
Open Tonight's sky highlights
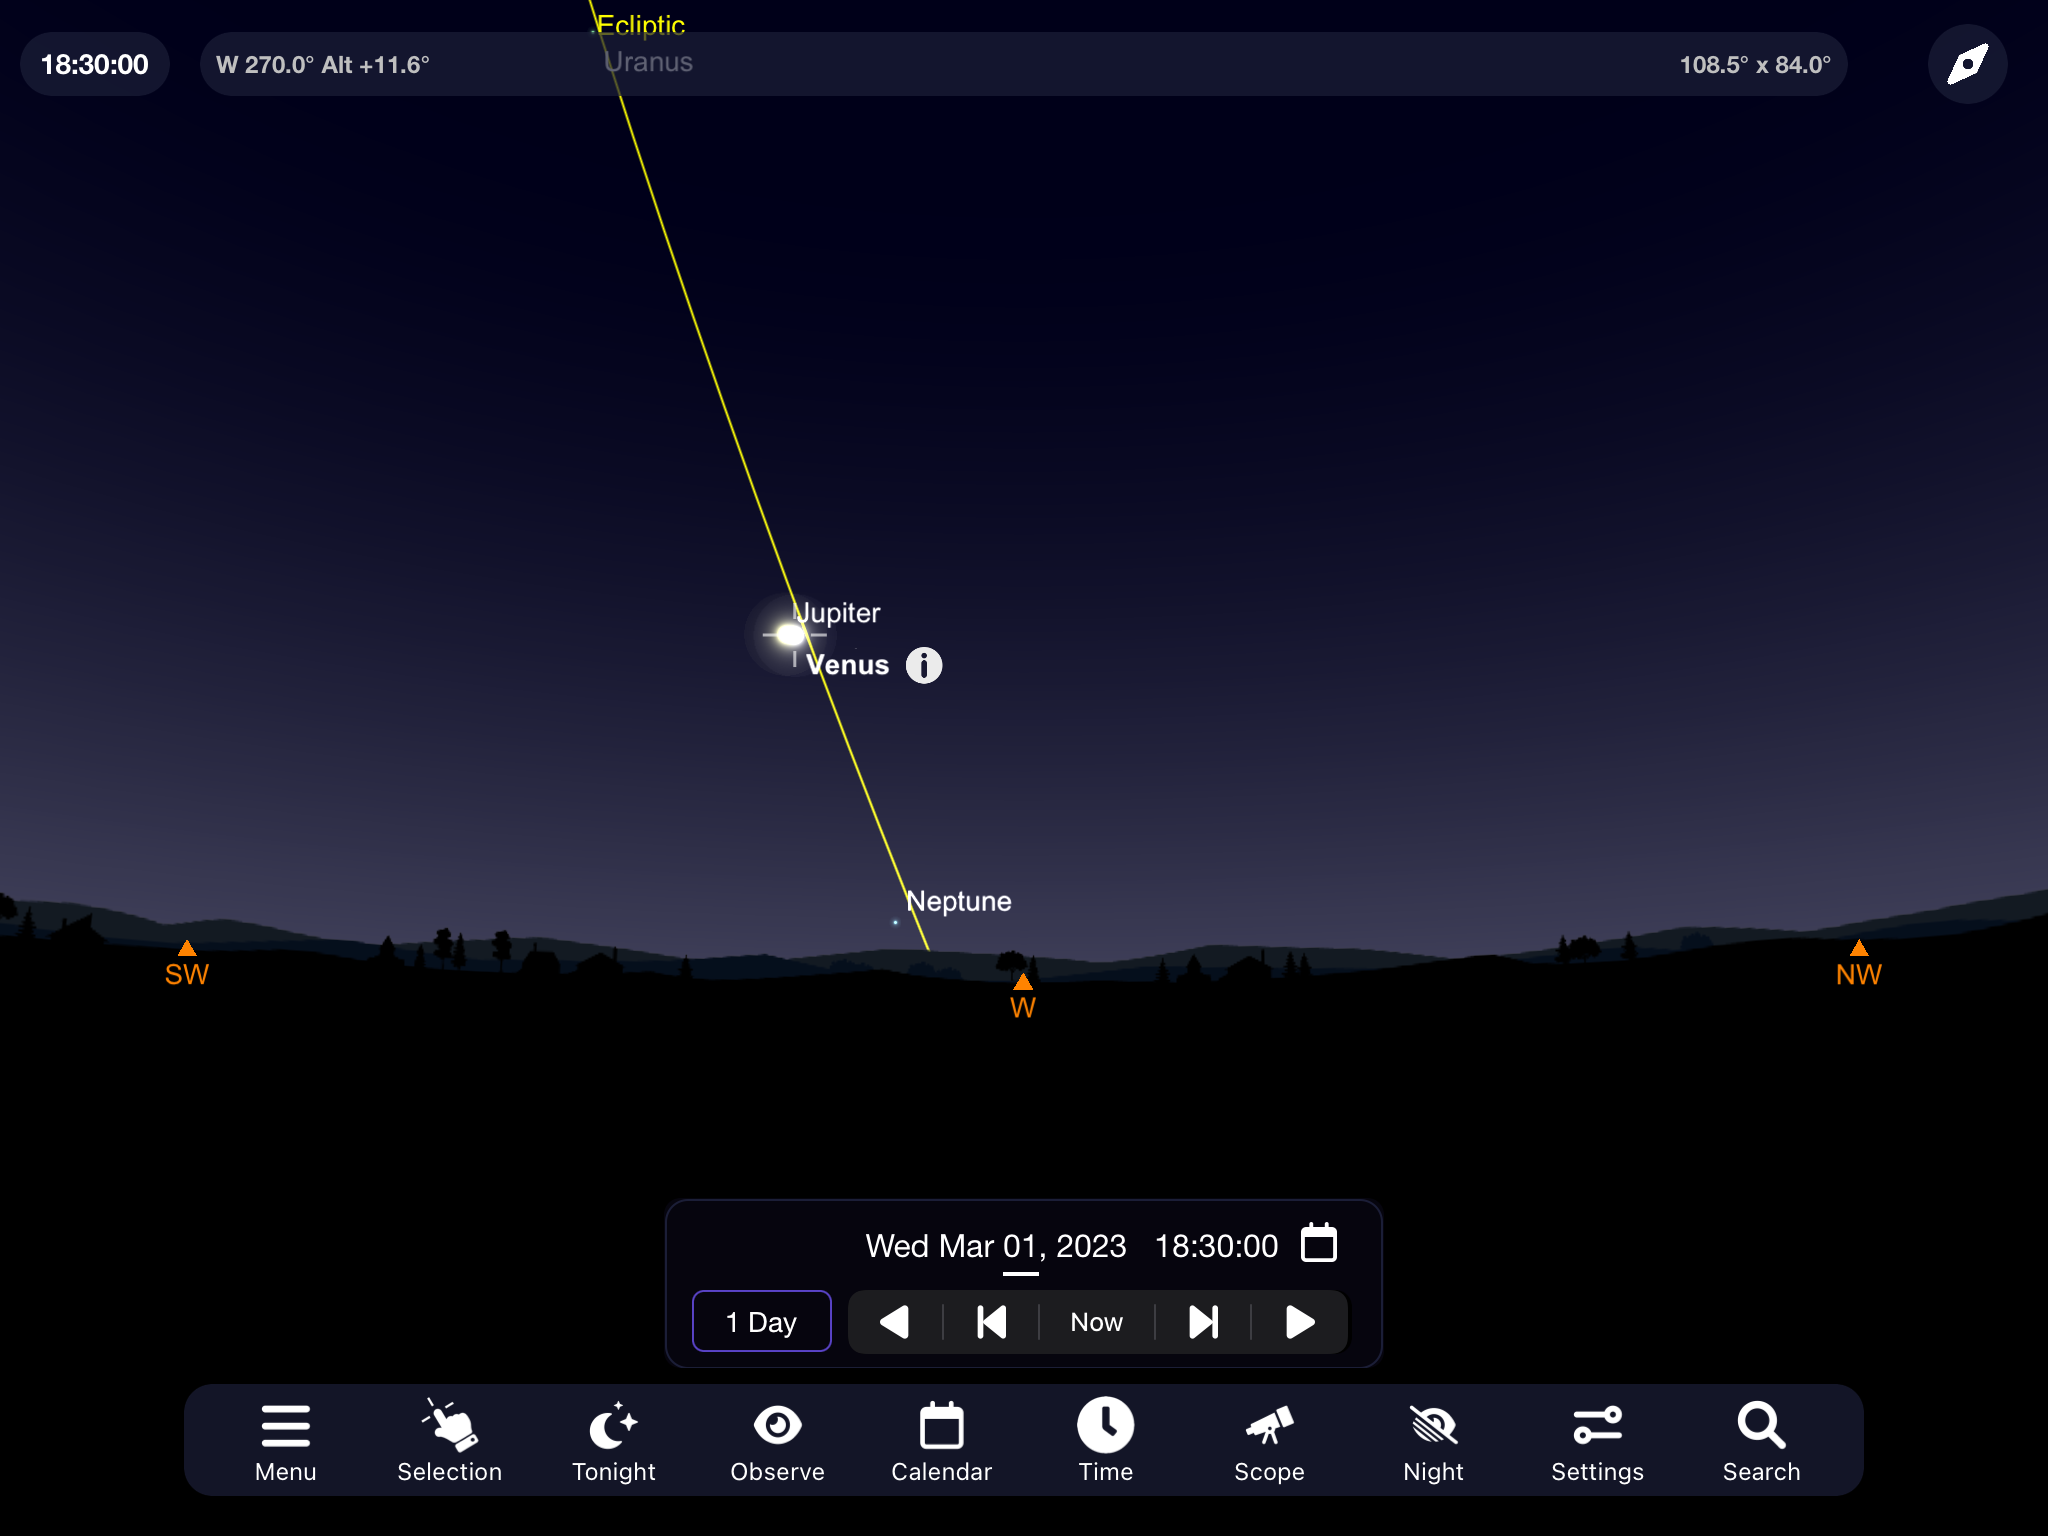click(613, 1441)
